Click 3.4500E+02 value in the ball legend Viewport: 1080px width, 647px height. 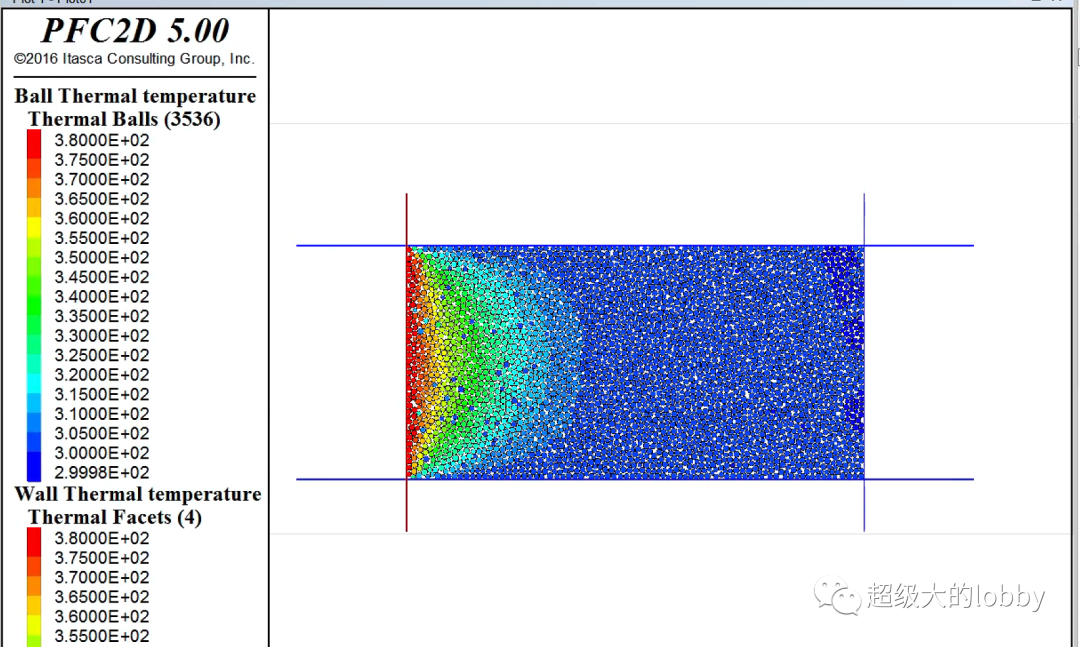pyautogui.click(x=102, y=277)
